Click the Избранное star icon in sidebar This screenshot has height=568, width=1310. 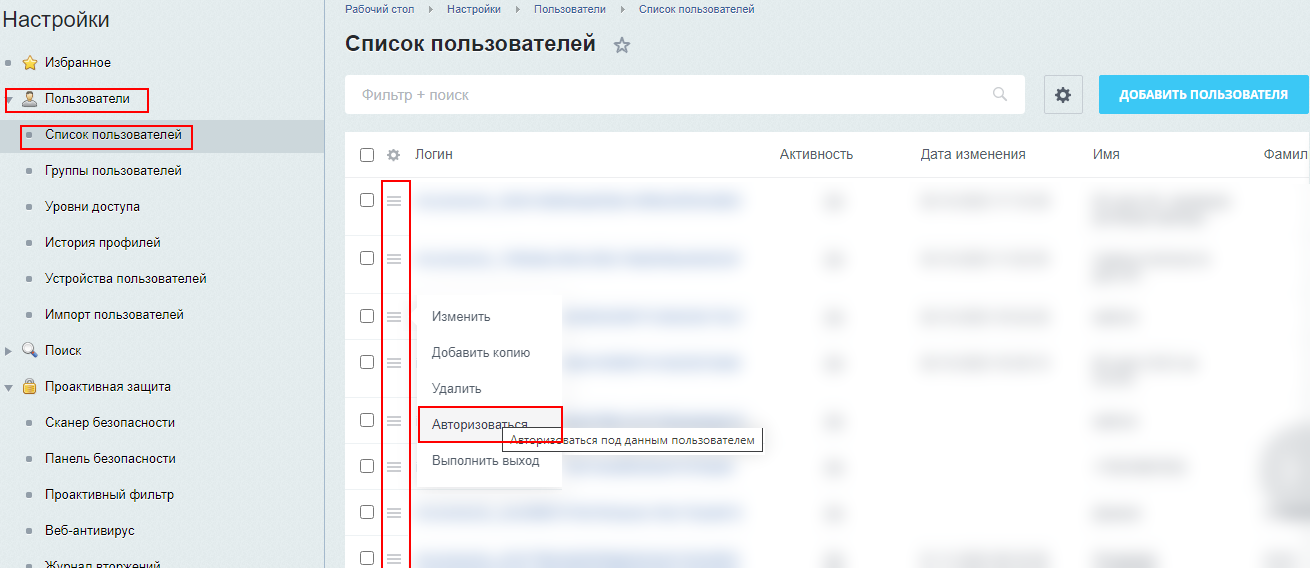(x=30, y=63)
